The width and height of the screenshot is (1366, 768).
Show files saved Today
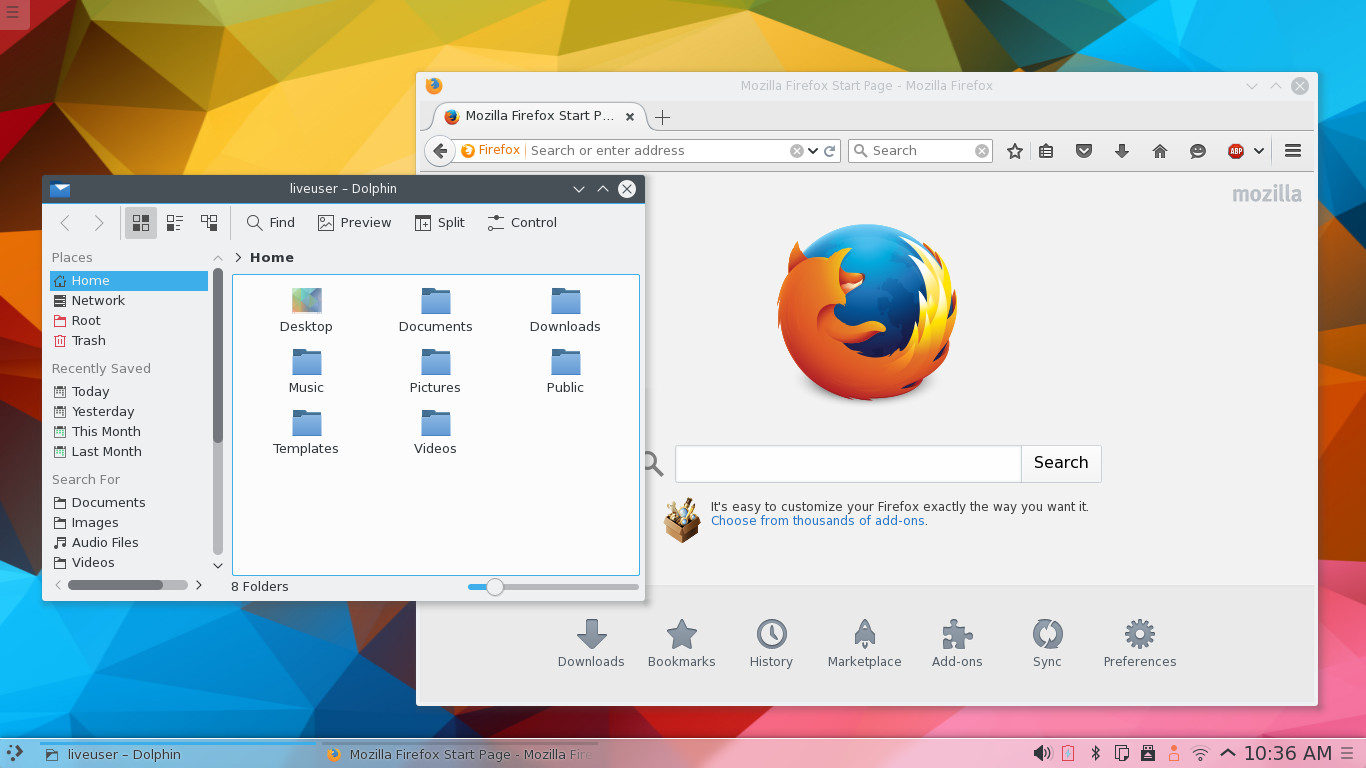[129, 392]
